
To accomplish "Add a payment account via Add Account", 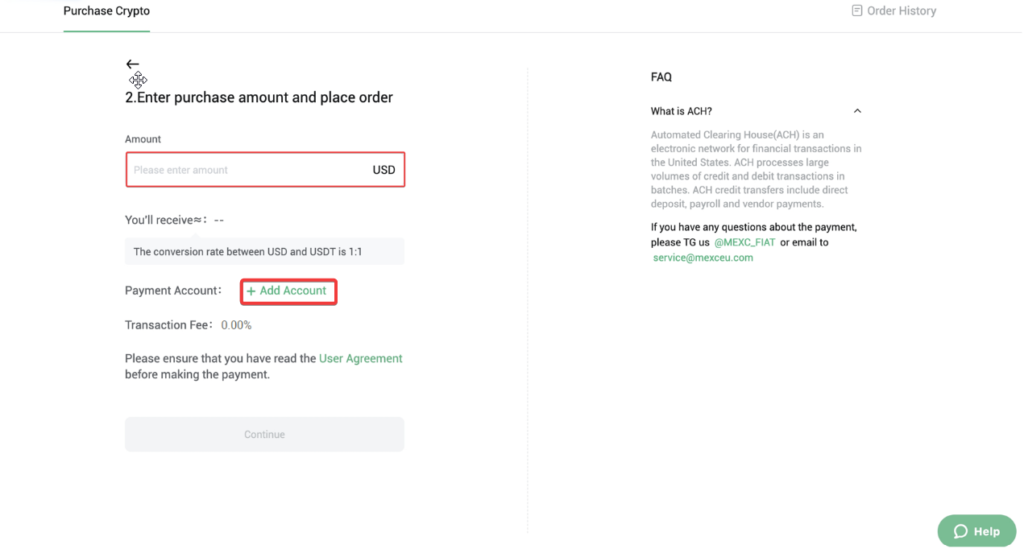I will pyautogui.click(x=288, y=291).
